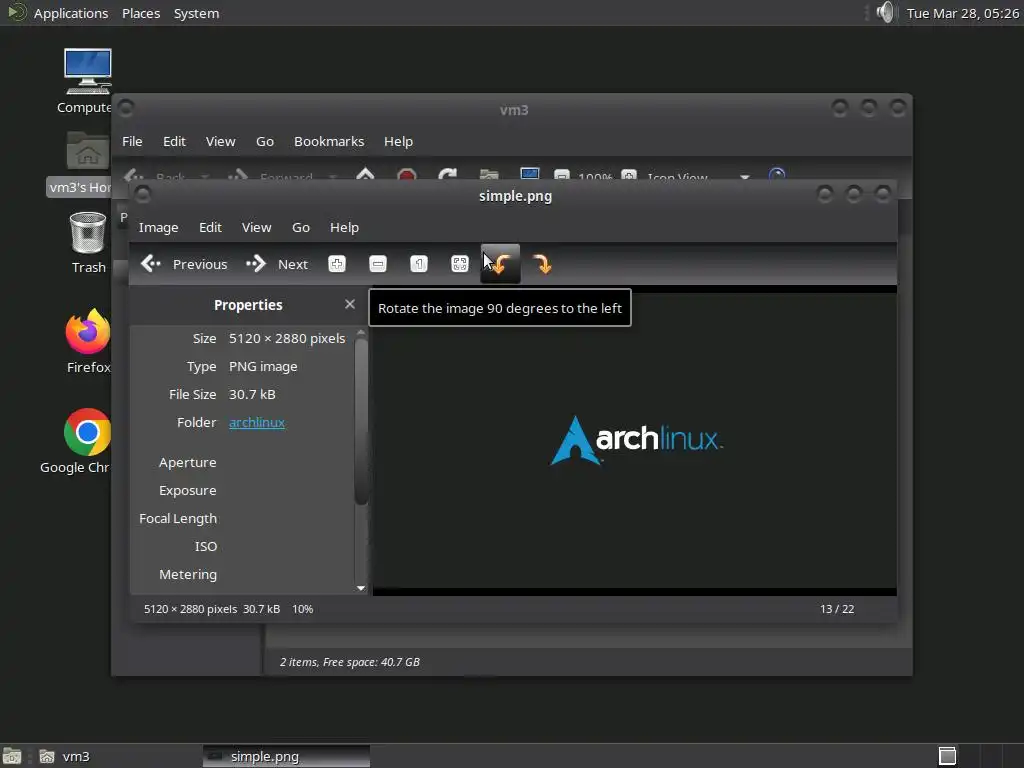Click the red Stop icon in vm3 toolbar
1024x768 pixels.
[407, 174]
